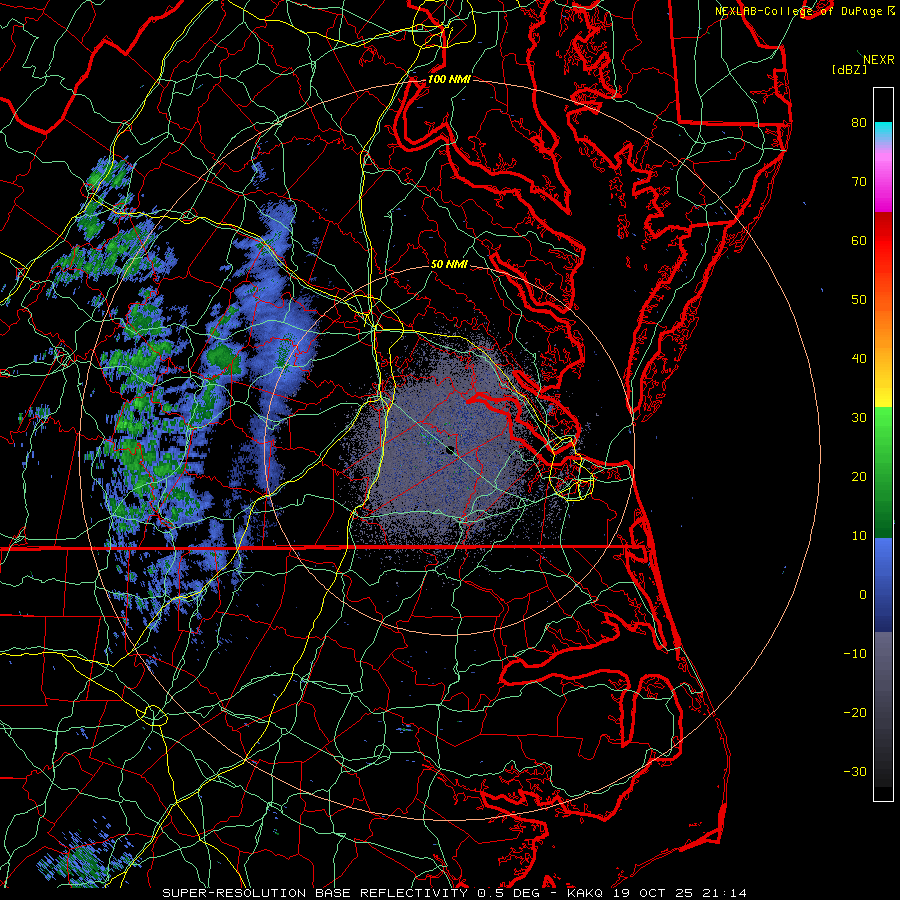Image resolution: width=900 pixels, height=900 pixels.
Task: Click the 60 value on dBZ scale
Action: 859,240
